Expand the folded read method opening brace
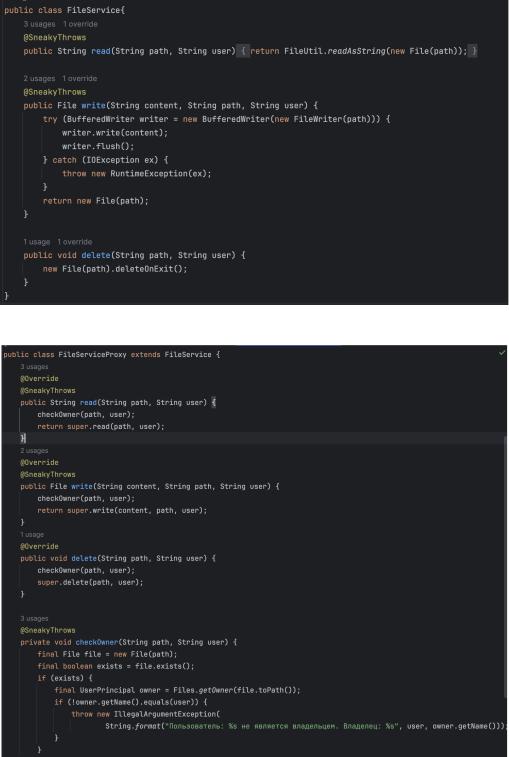This screenshot has width=509, height=757. coord(243,51)
